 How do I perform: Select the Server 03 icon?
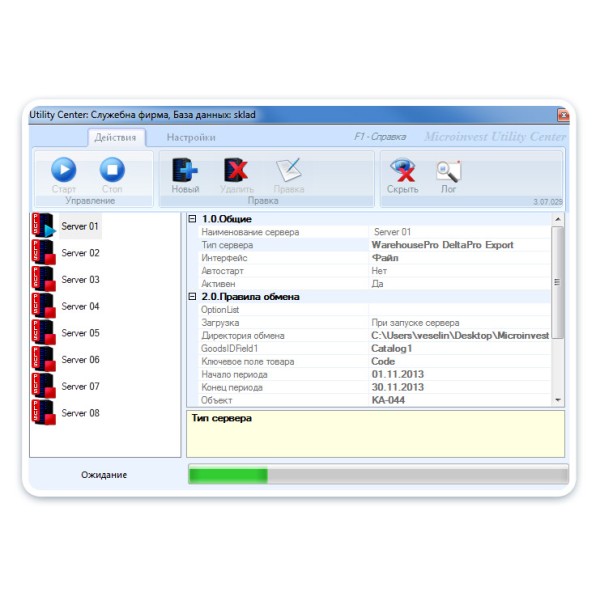click(x=44, y=279)
